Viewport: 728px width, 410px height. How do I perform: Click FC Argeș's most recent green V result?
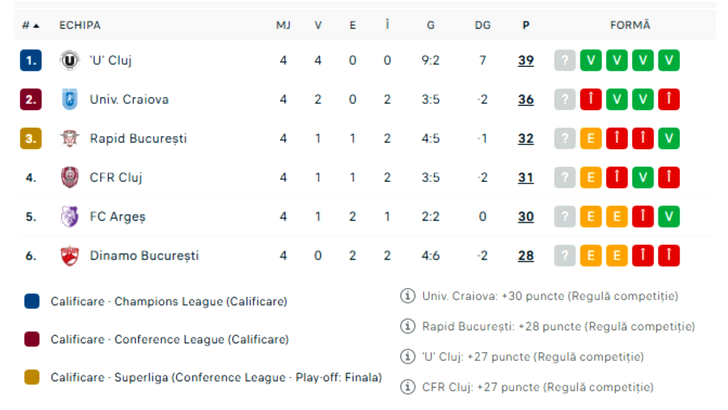[669, 217]
